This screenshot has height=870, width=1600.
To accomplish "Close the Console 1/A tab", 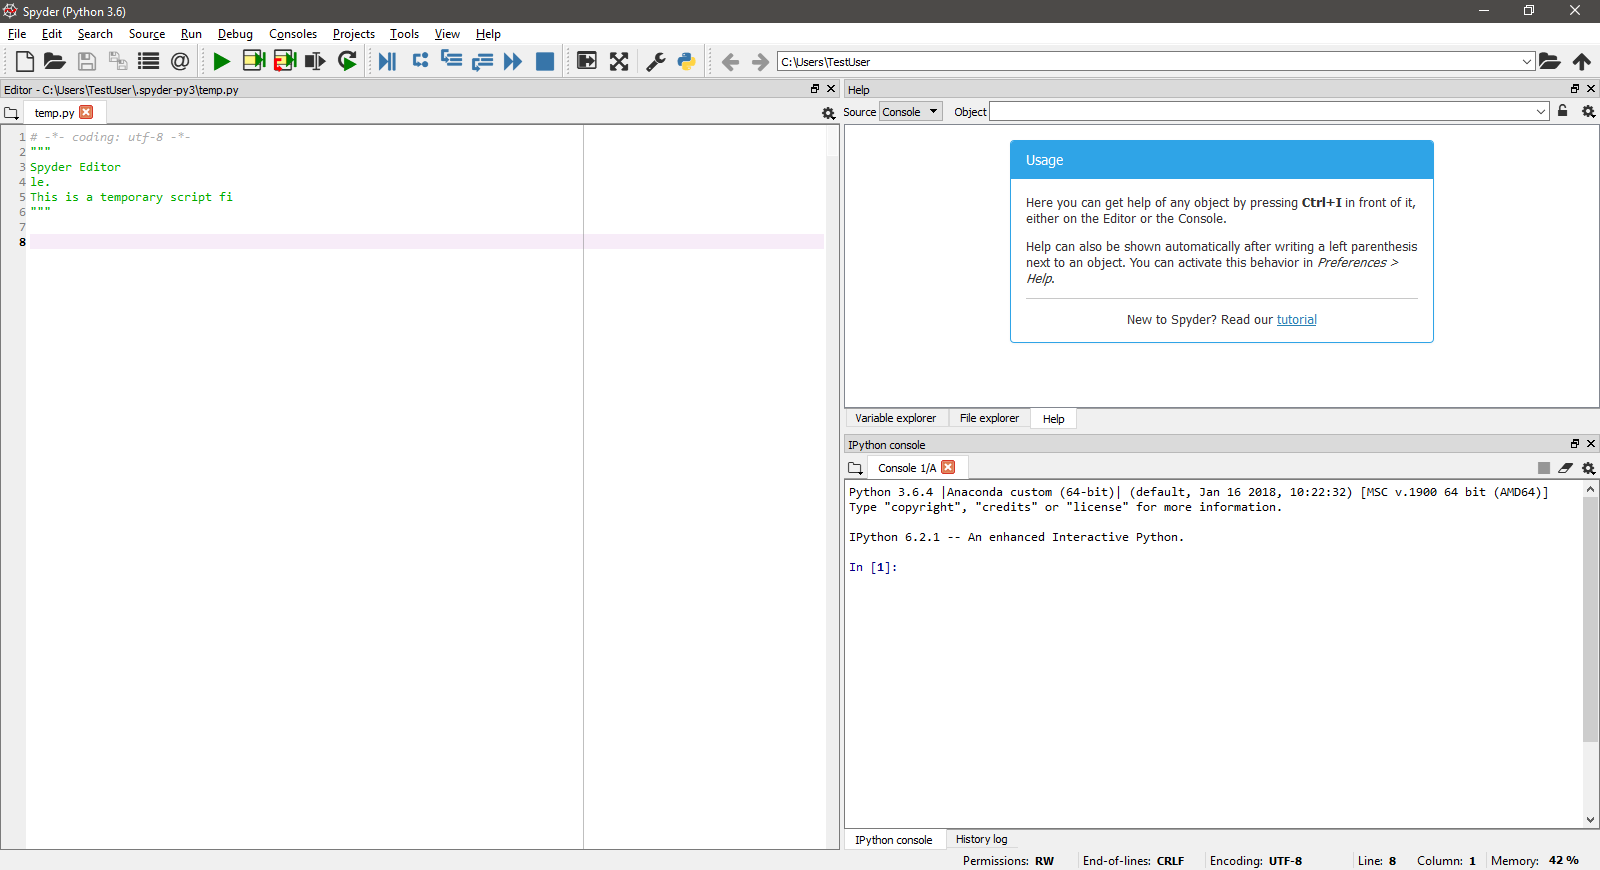I will (948, 467).
